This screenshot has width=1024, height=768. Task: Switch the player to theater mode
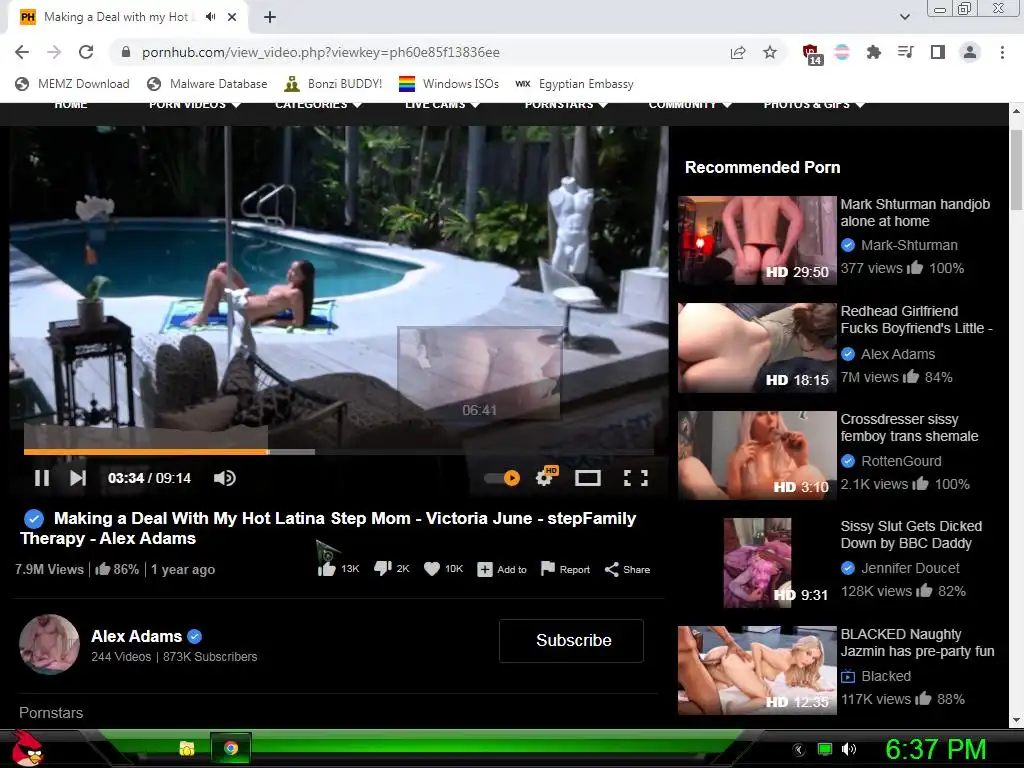(x=588, y=478)
